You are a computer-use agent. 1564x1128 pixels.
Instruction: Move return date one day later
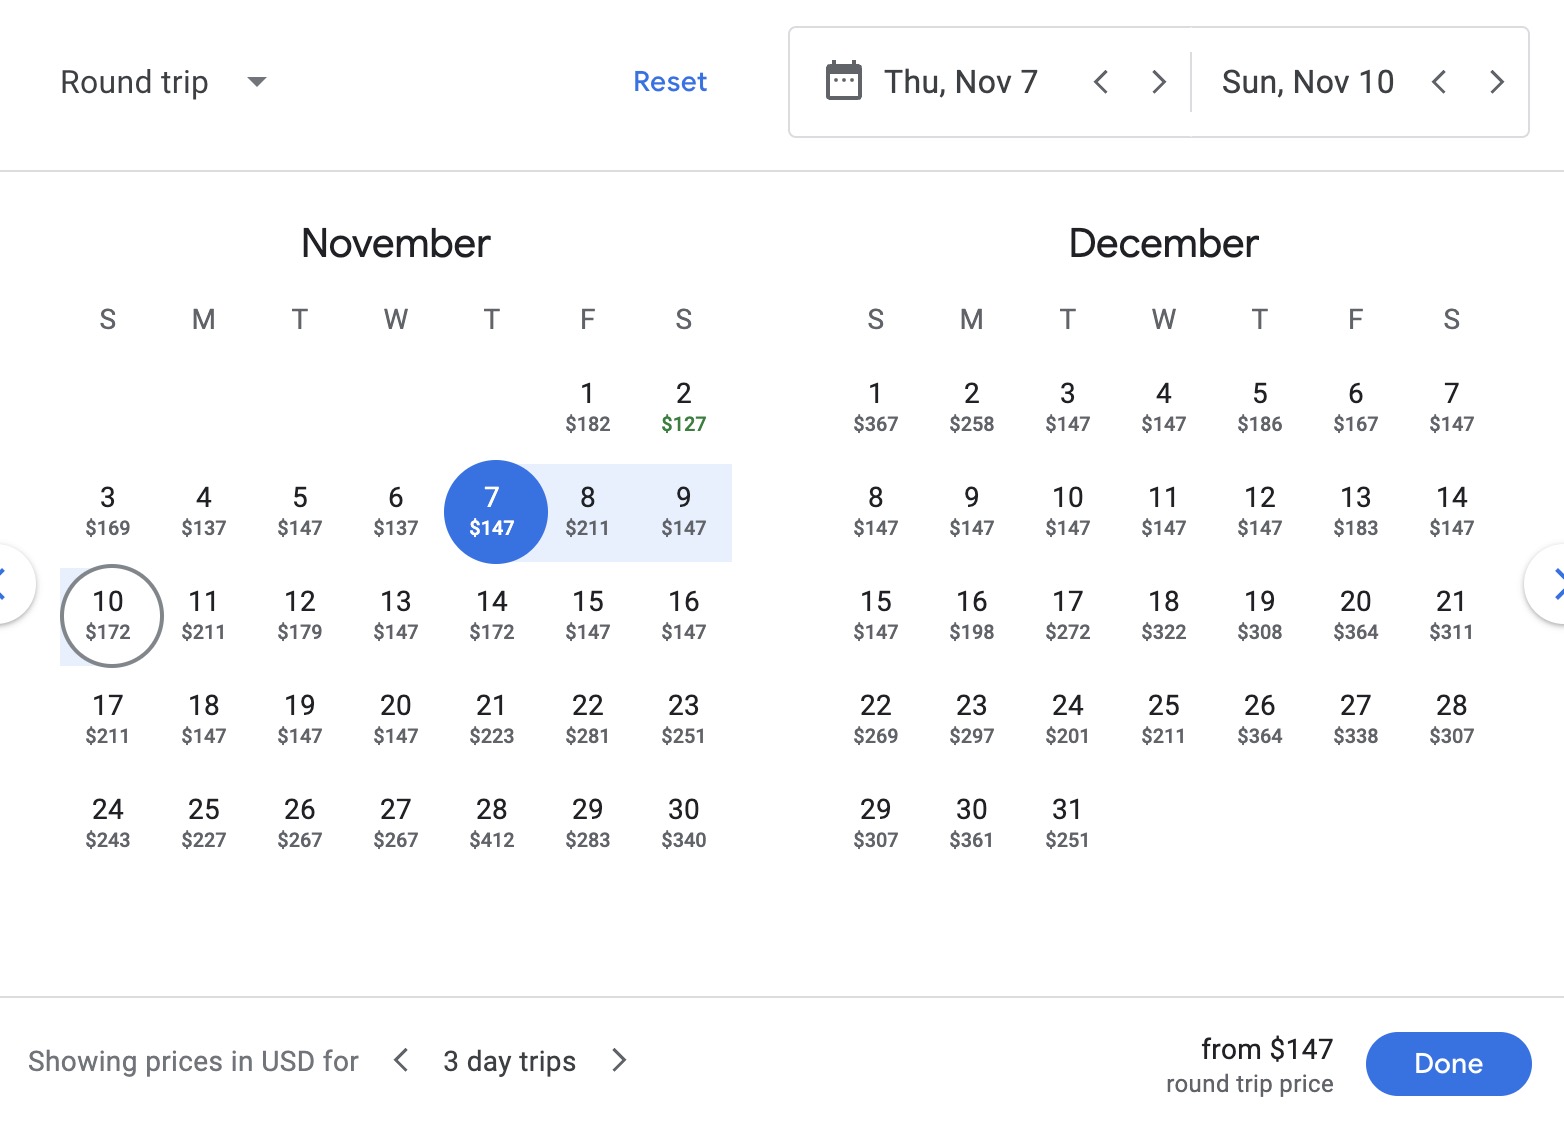pos(1497,82)
